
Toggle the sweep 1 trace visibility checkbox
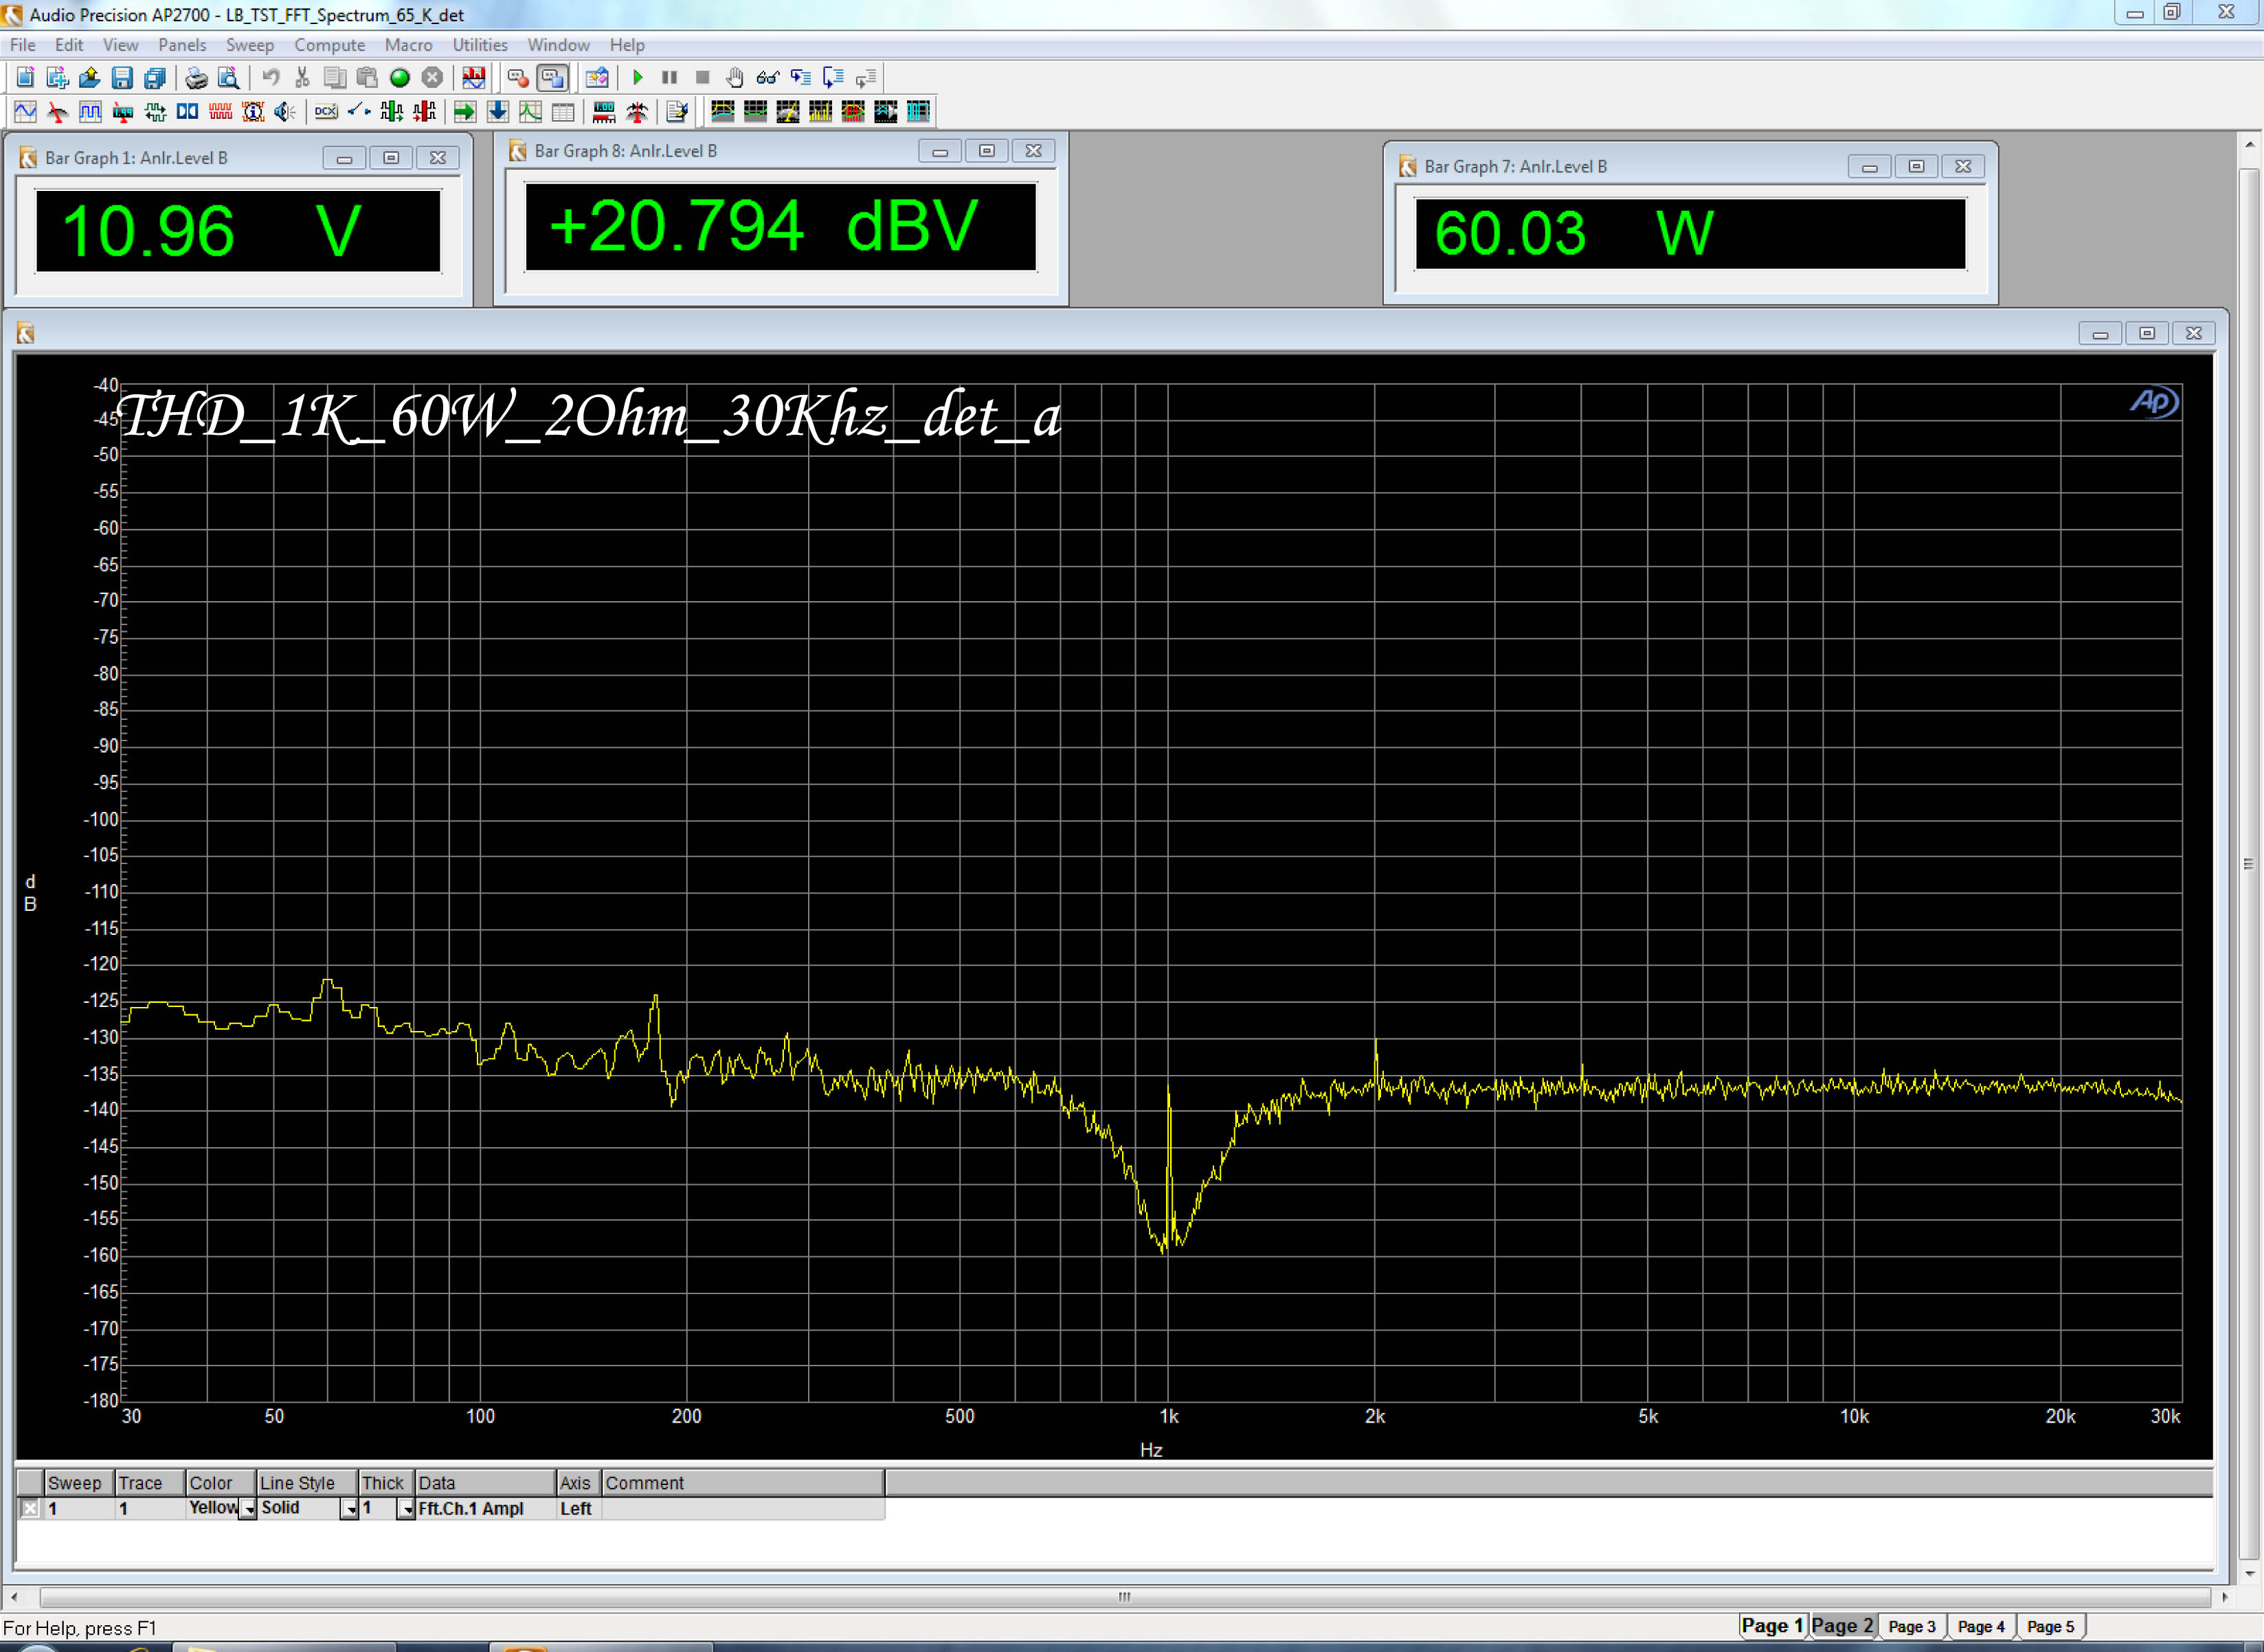30,1508
